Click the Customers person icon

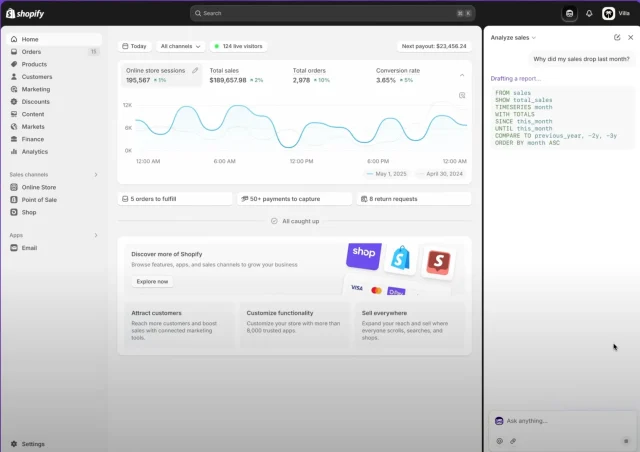(14, 77)
